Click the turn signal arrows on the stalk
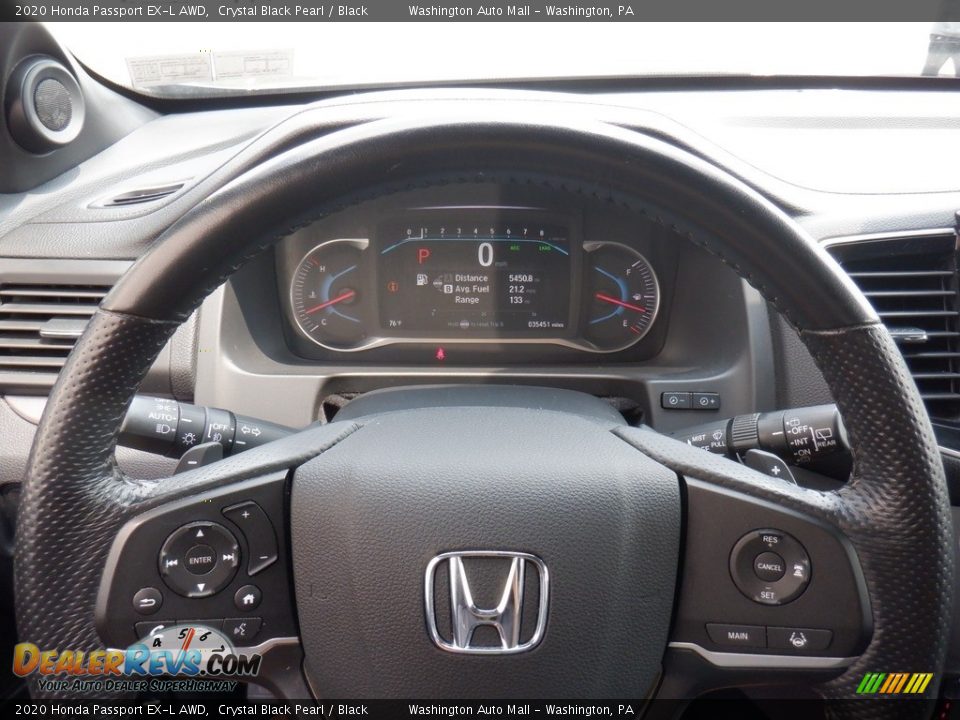This screenshot has width=960, height=720. click(251, 431)
